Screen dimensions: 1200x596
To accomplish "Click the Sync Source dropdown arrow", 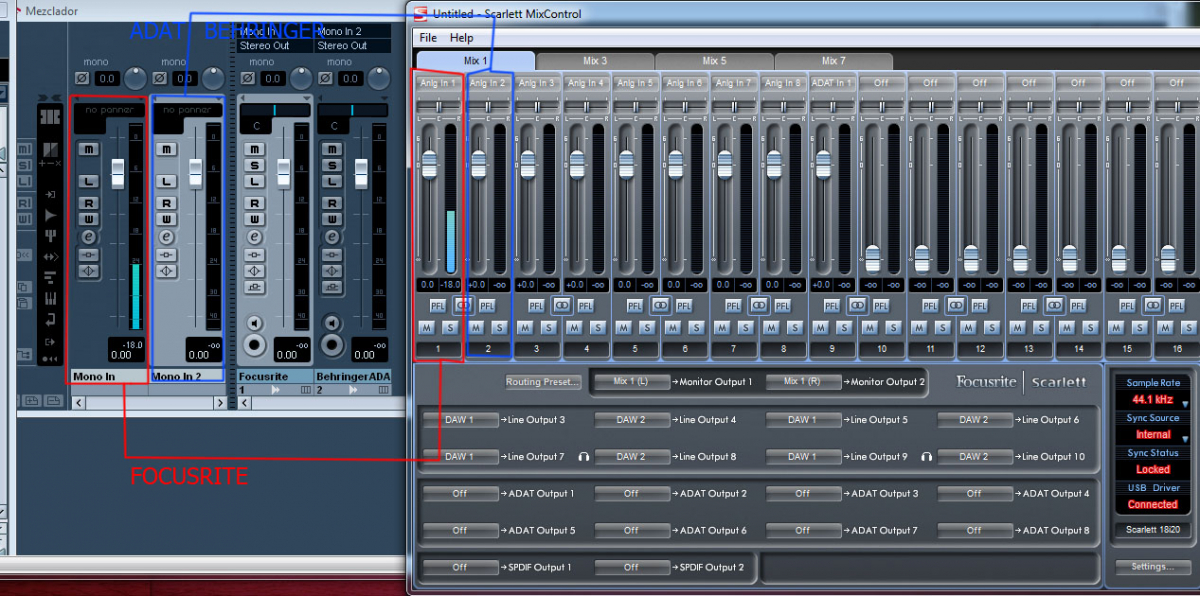I will tap(1187, 437).
